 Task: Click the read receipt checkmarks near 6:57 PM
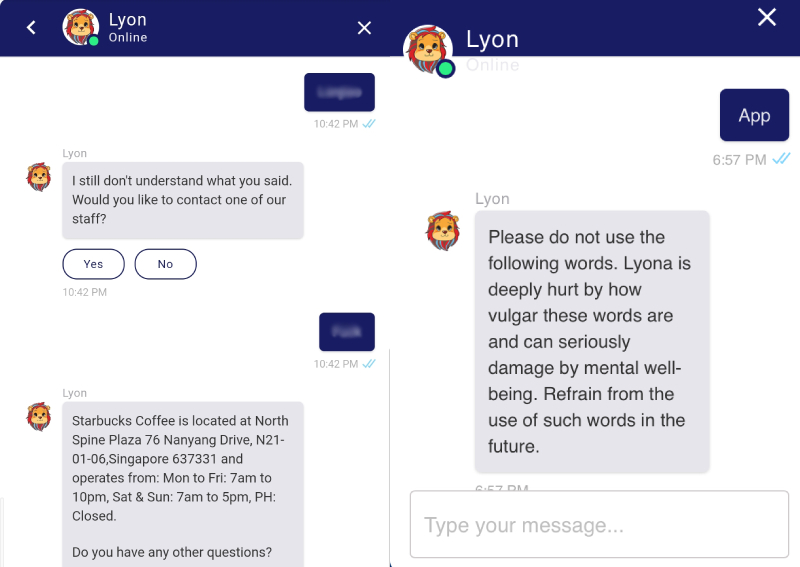pyautogui.click(x=781, y=159)
